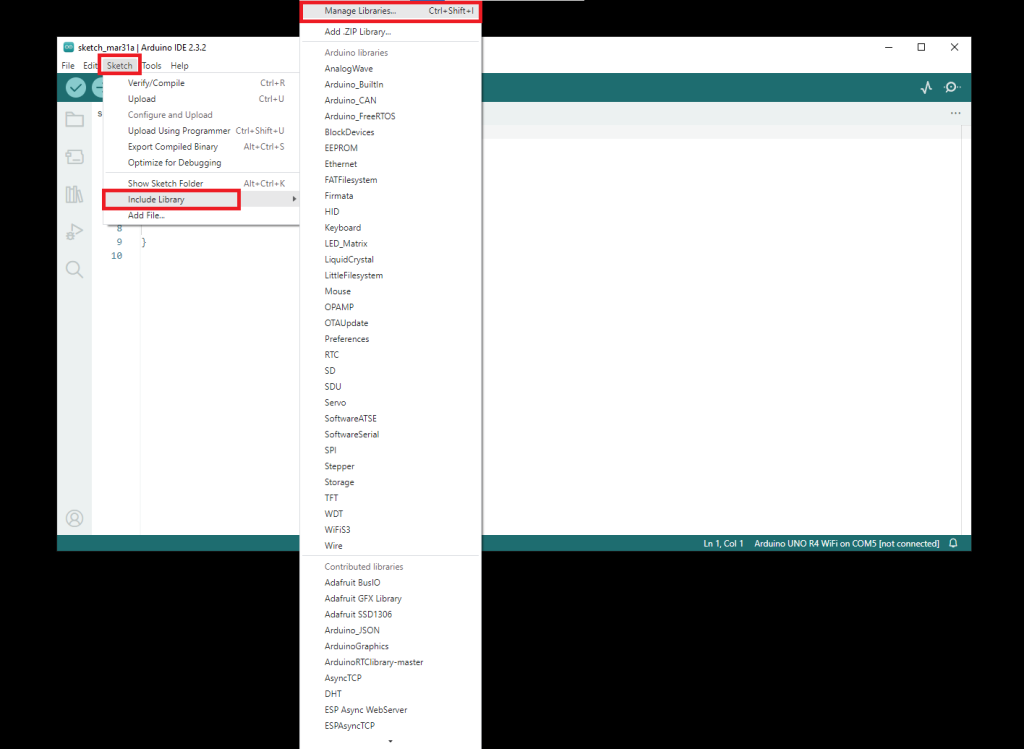Open the Library Manager books icon
The width and height of the screenshot is (1024, 749).
[x=75, y=194]
